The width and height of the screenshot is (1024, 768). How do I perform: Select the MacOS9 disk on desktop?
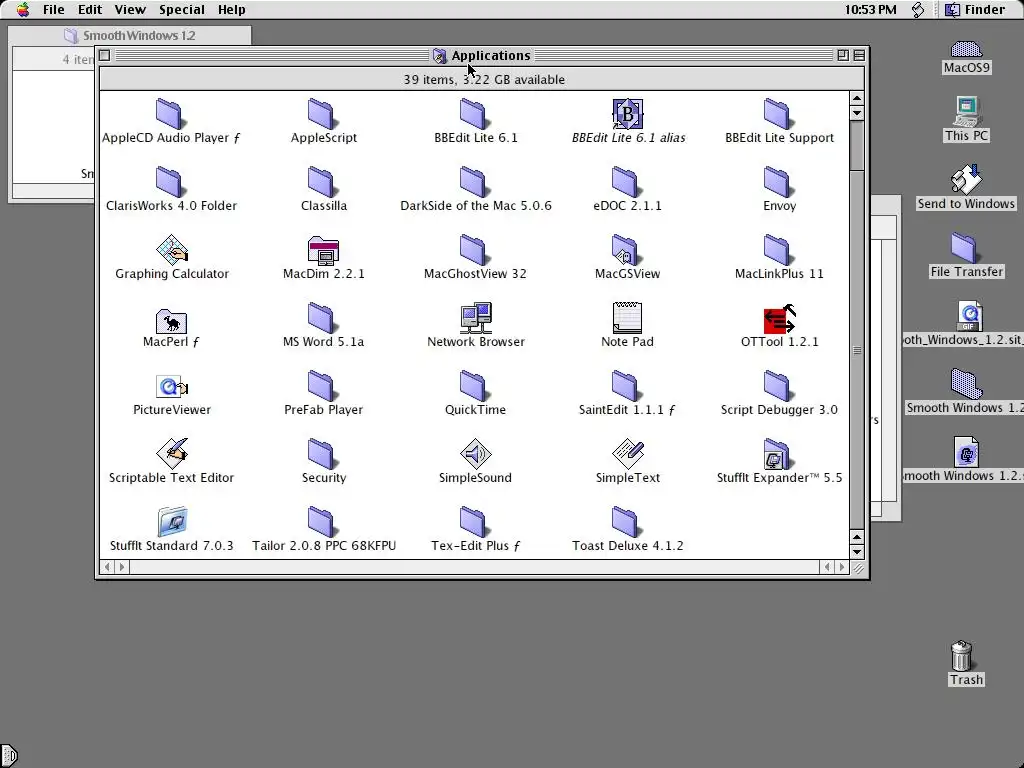coord(966,50)
